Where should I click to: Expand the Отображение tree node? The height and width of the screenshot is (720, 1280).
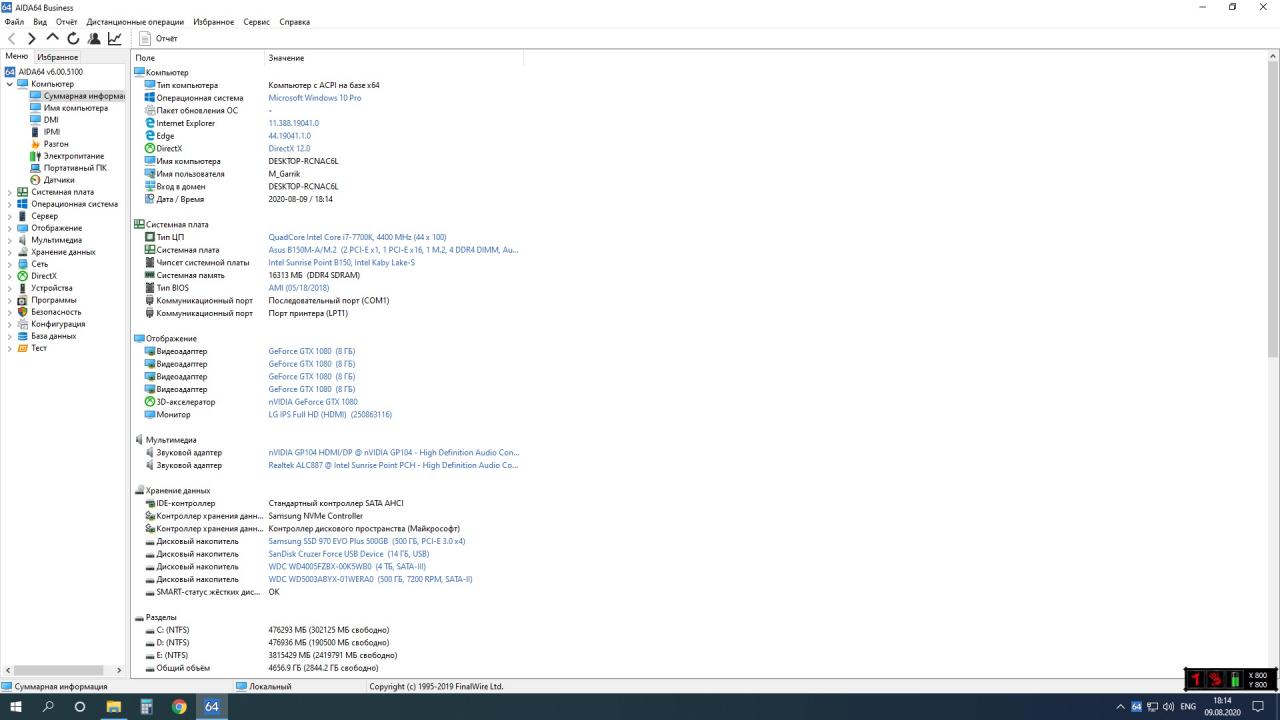pyautogui.click(x=10, y=228)
